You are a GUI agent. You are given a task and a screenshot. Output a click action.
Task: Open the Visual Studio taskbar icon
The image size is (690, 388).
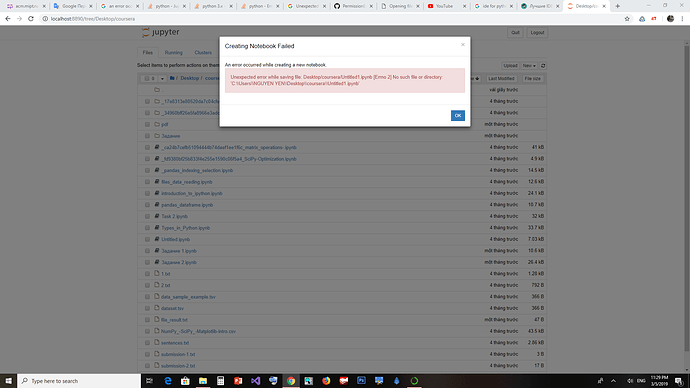pos(256,381)
